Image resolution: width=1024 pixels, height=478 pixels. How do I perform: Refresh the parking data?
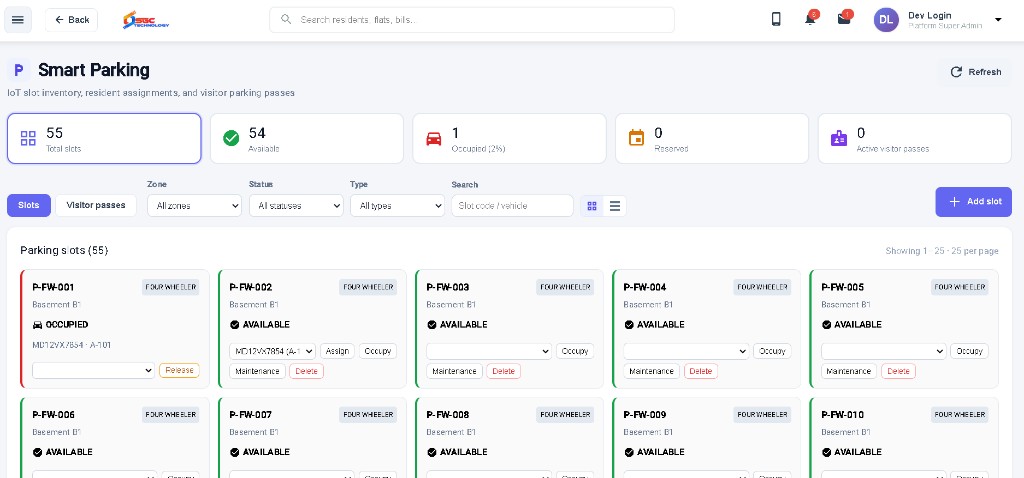(975, 72)
